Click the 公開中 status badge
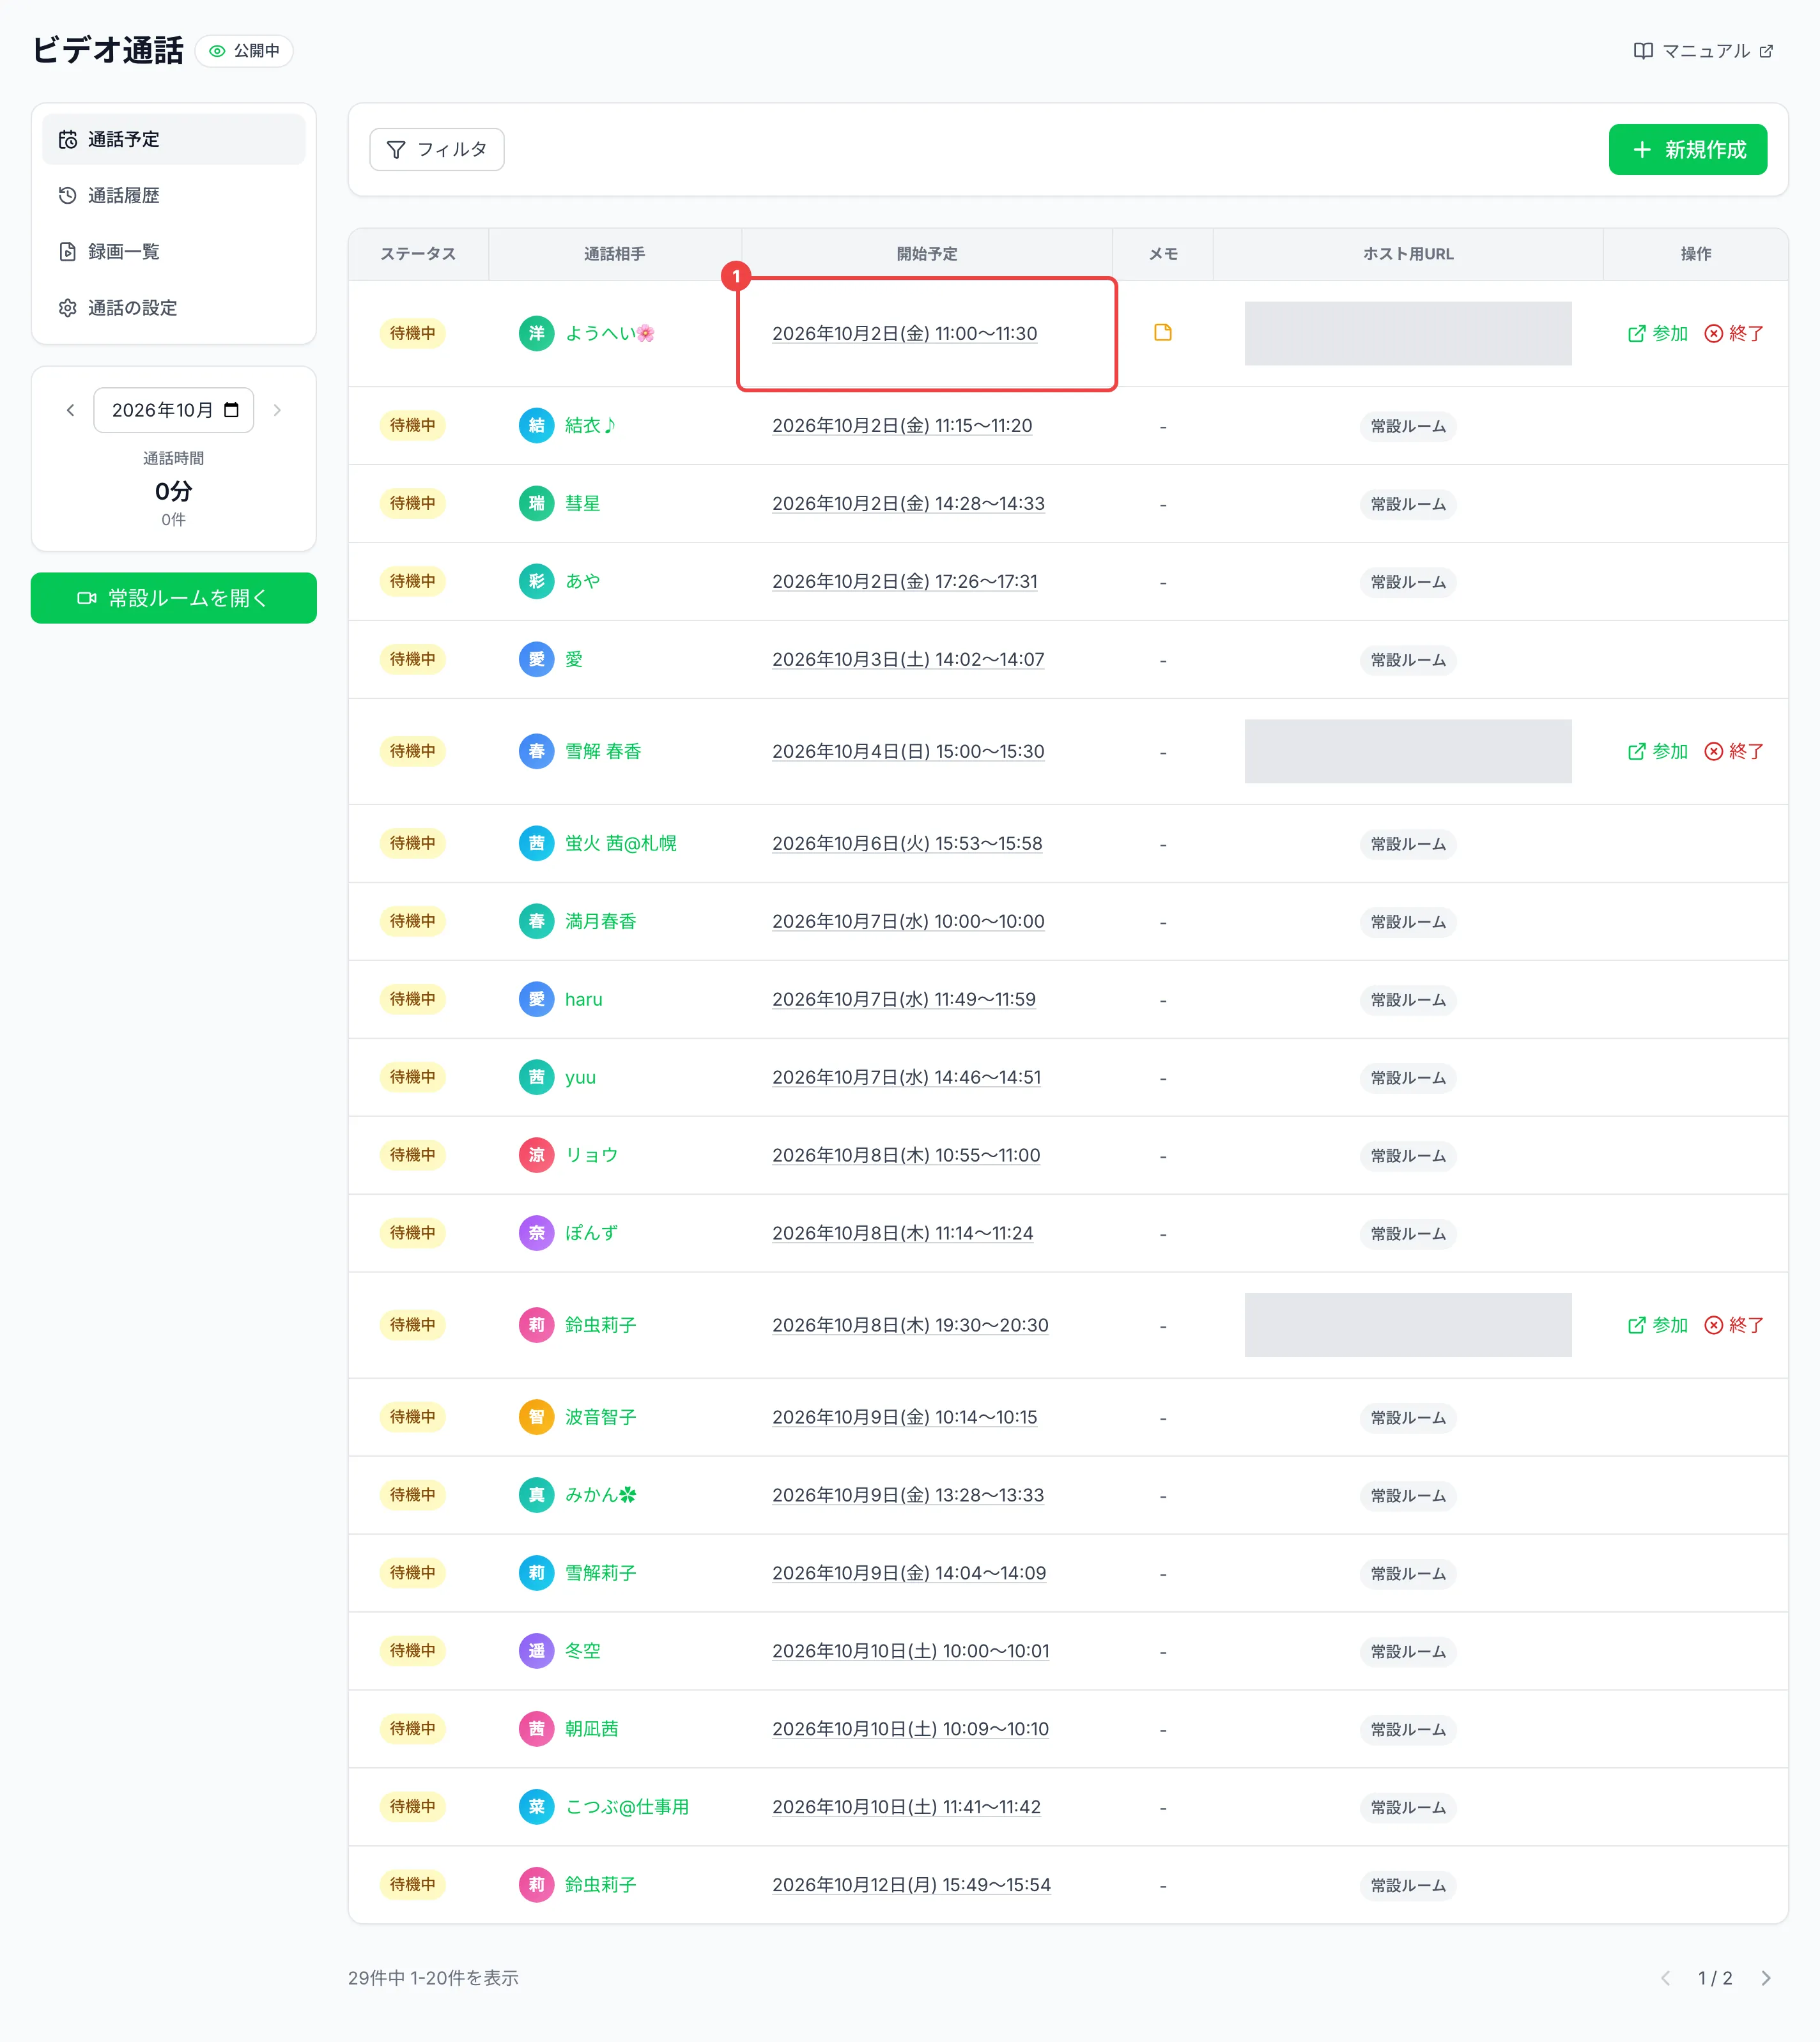 tap(244, 51)
